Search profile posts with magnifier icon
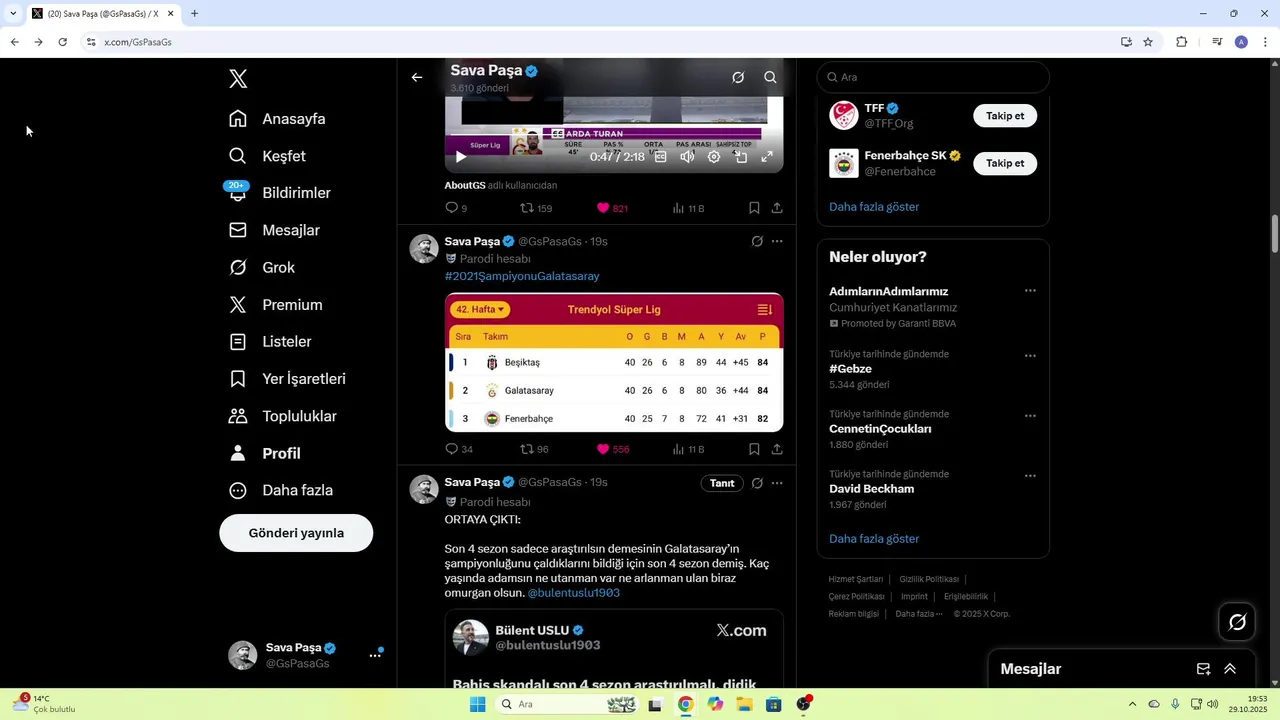Image resolution: width=1280 pixels, height=720 pixels. pos(770,77)
